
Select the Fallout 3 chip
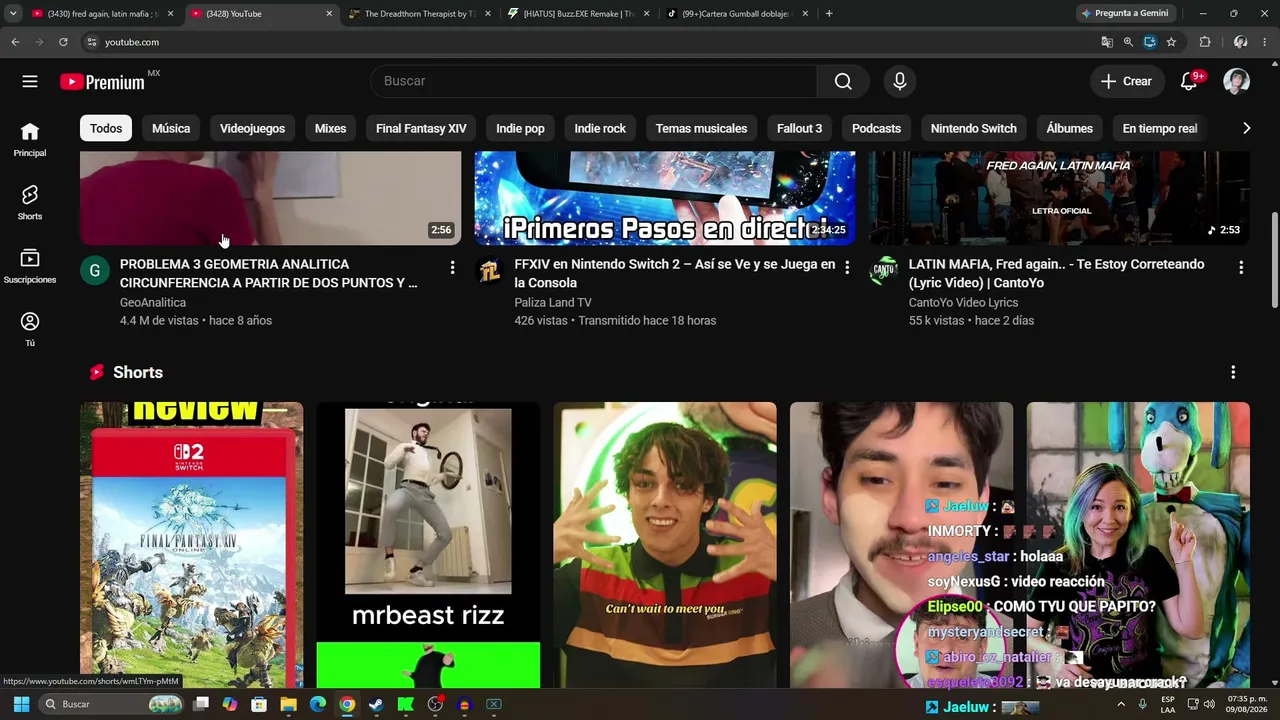799,128
